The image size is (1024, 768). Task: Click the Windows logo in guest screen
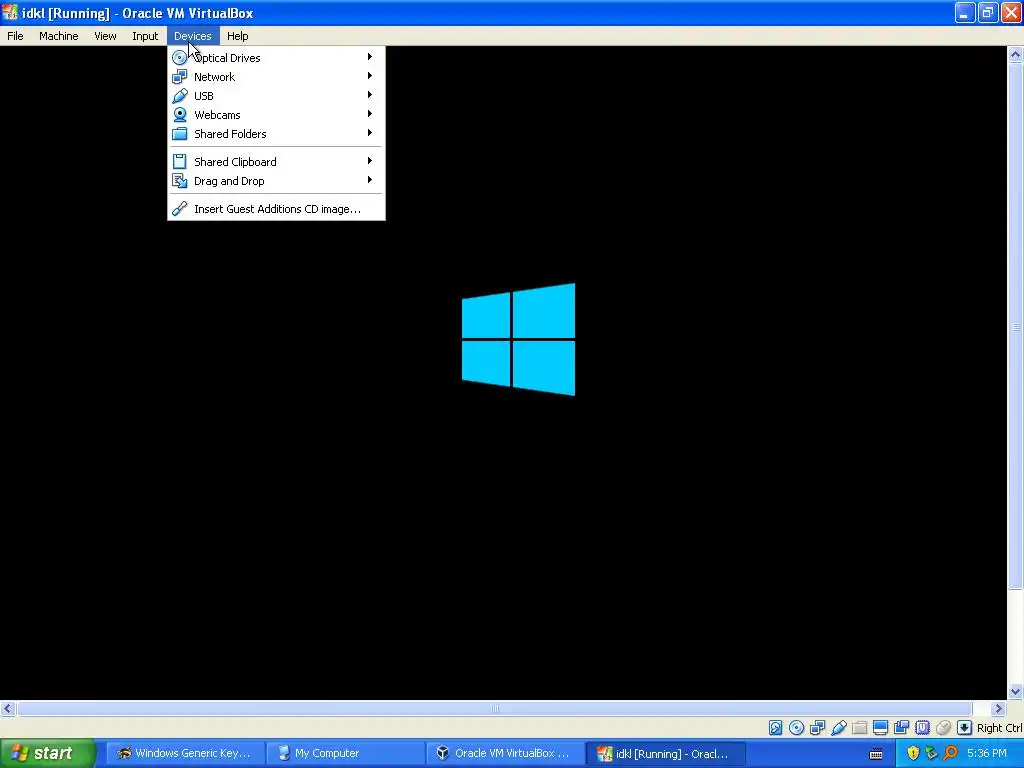click(x=519, y=339)
